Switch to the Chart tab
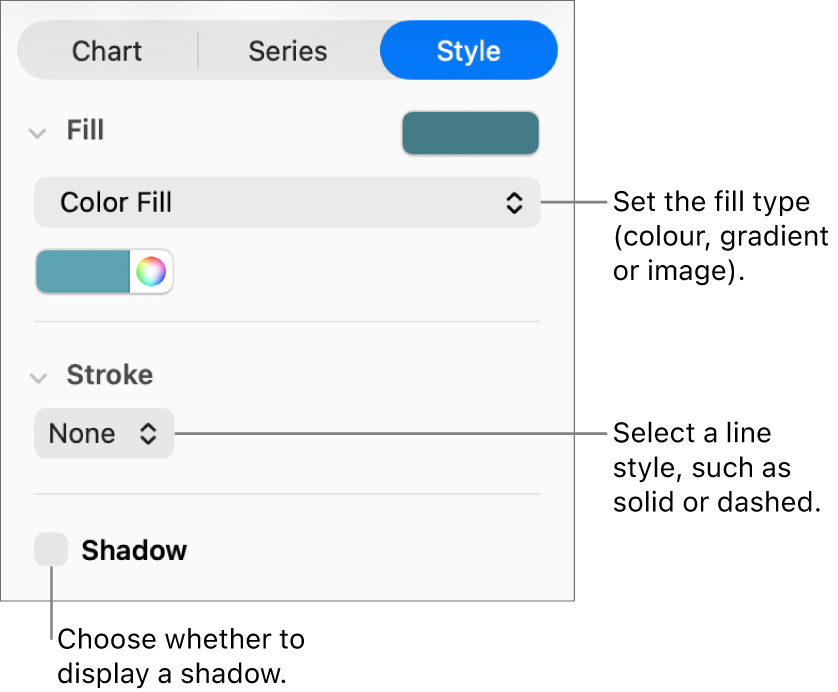This screenshot has width=838, height=692. click(106, 50)
